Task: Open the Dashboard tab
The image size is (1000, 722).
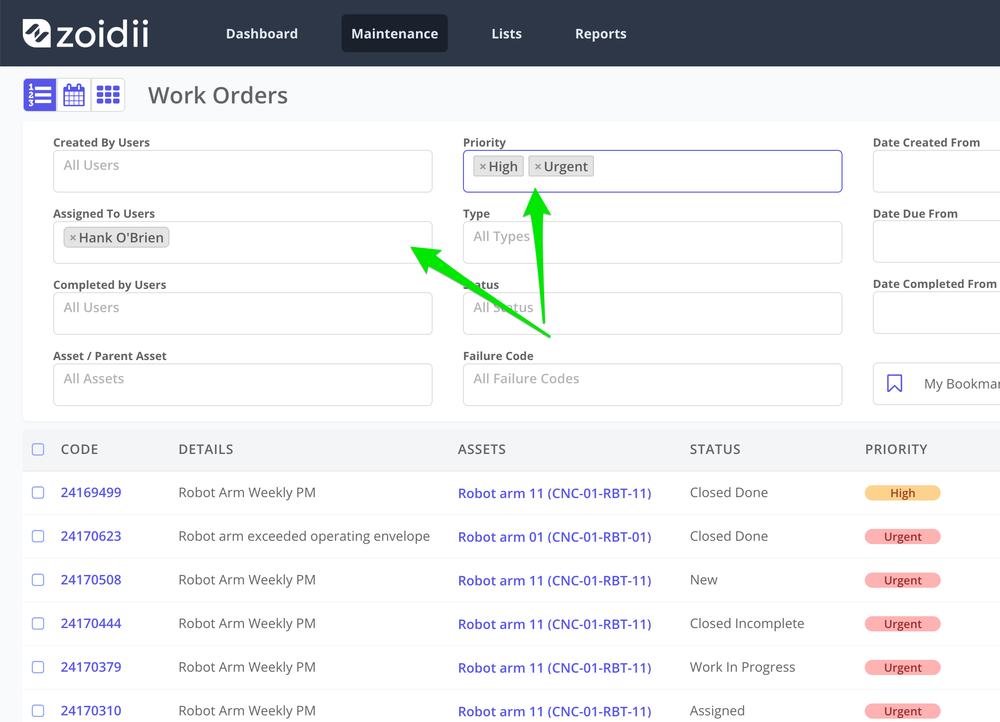Action: (x=261, y=33)
